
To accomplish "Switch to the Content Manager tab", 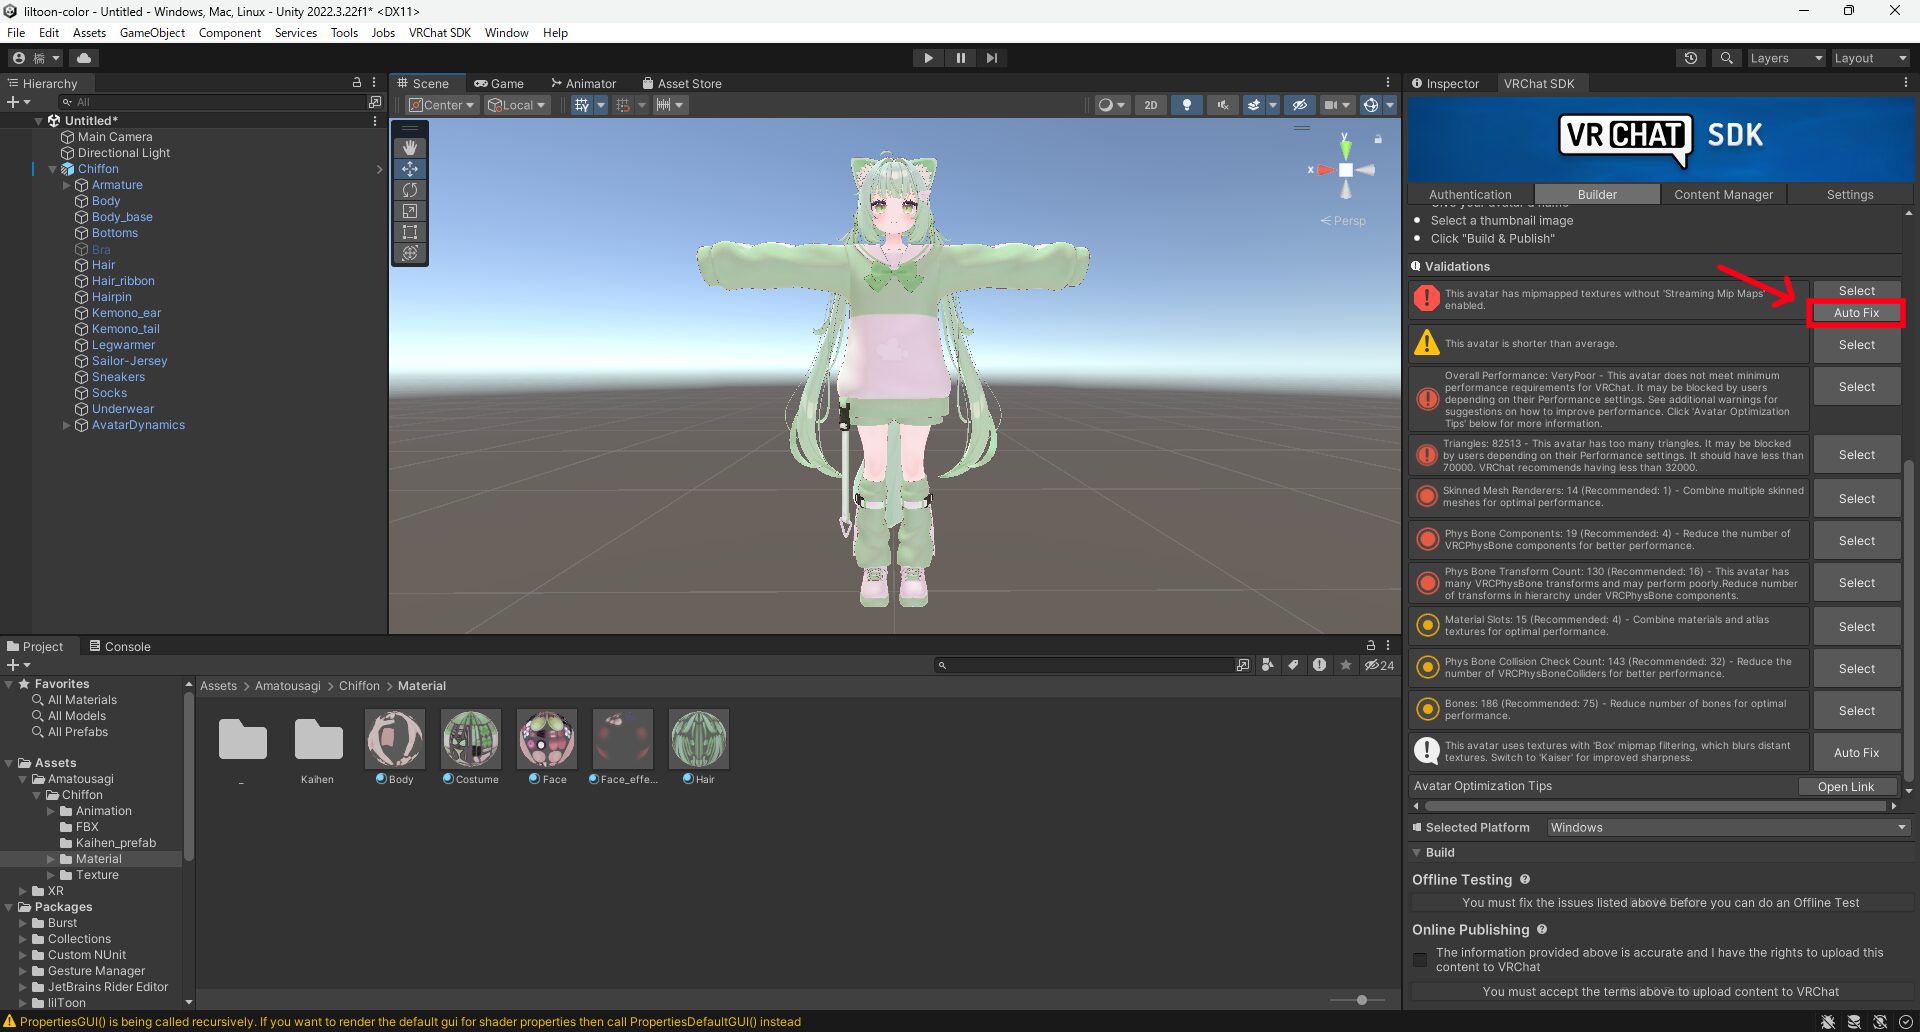I will click(1723, 193).
